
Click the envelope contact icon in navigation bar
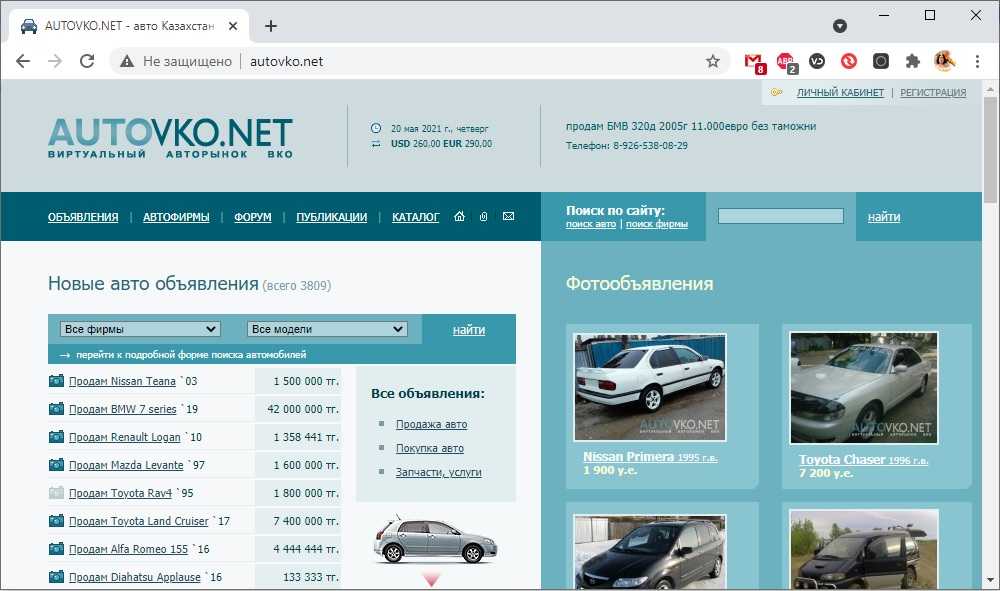click(508, 217)
